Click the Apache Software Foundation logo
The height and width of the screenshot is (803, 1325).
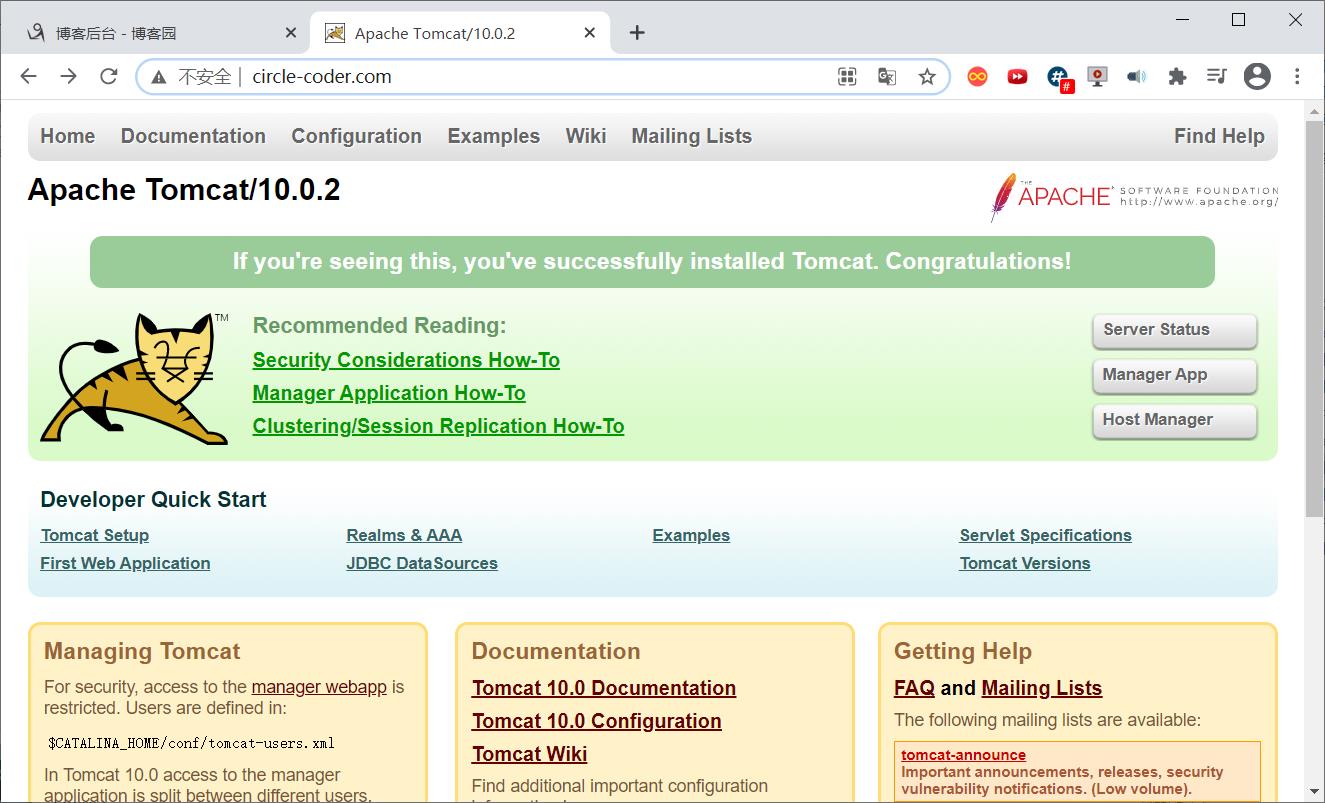click(x=1134, y=197)
